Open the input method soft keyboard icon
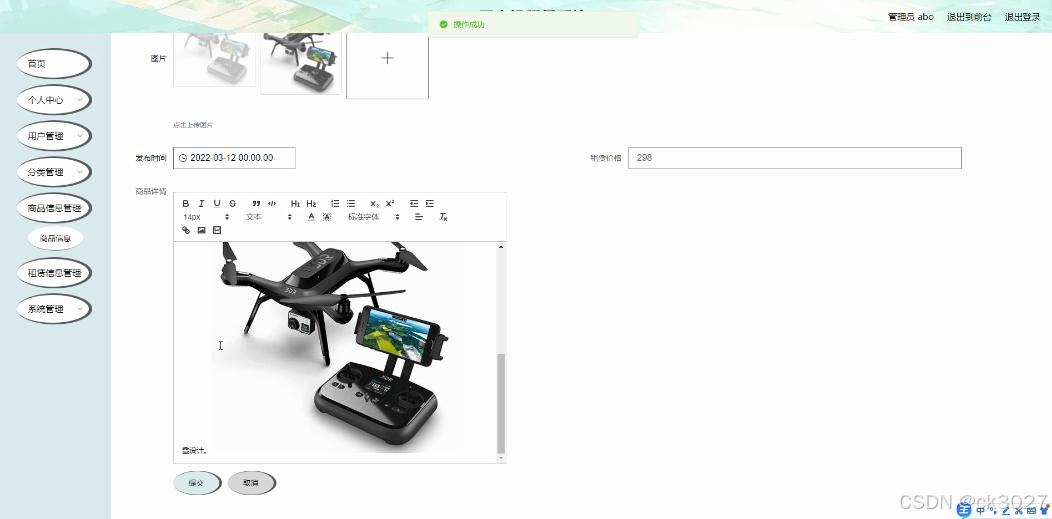Screen dimensions: 1052x519 pyautogui.click(x=1031, y=511)
